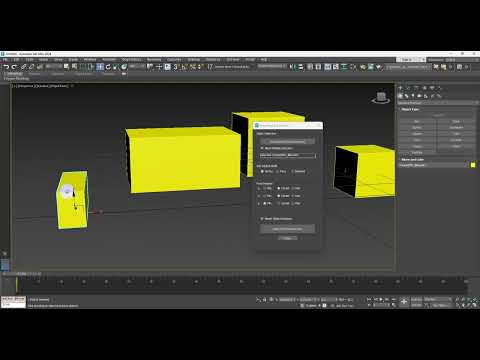The height and width of the screenshot is (360, 480).
Task: Click the Align tool icon
Action: coord(301,67)
